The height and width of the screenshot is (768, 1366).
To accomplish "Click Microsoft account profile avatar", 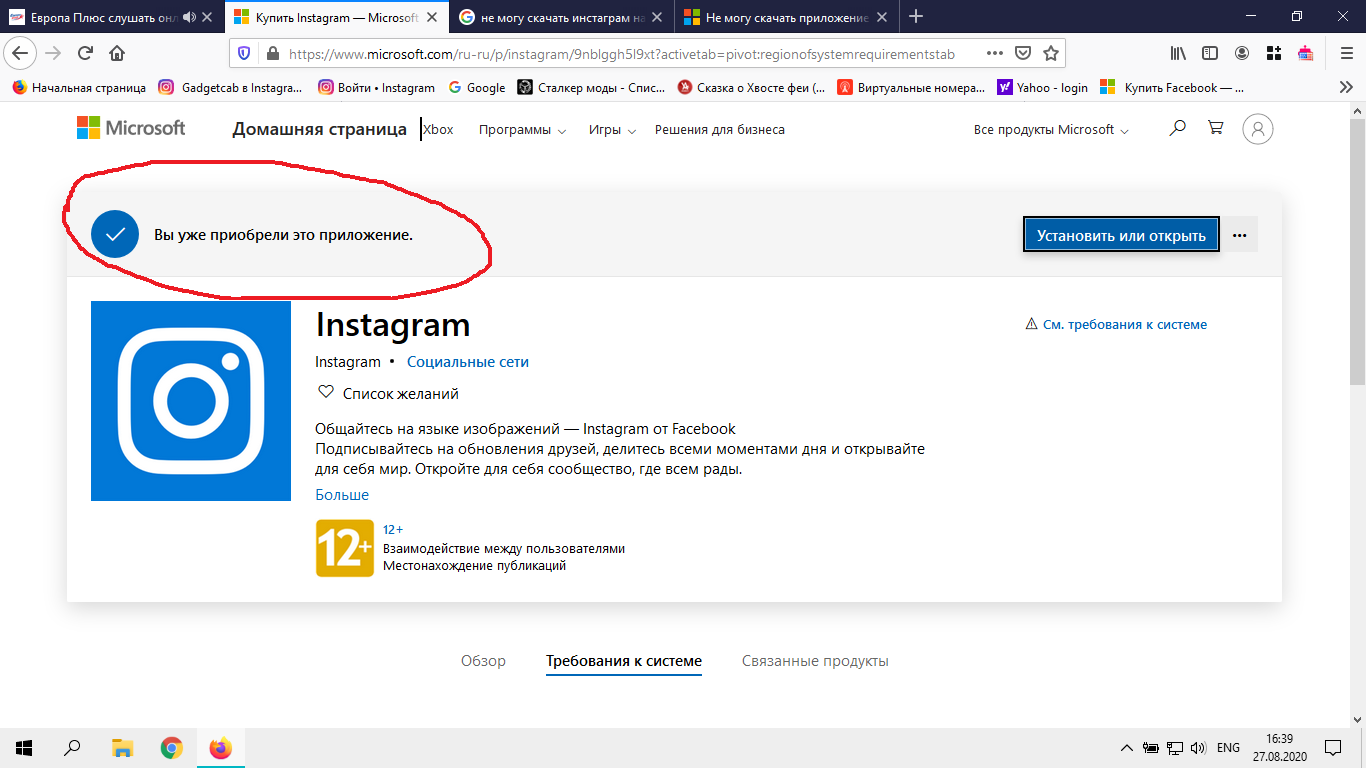I will pyautogui.click(x=1258, y=129).
